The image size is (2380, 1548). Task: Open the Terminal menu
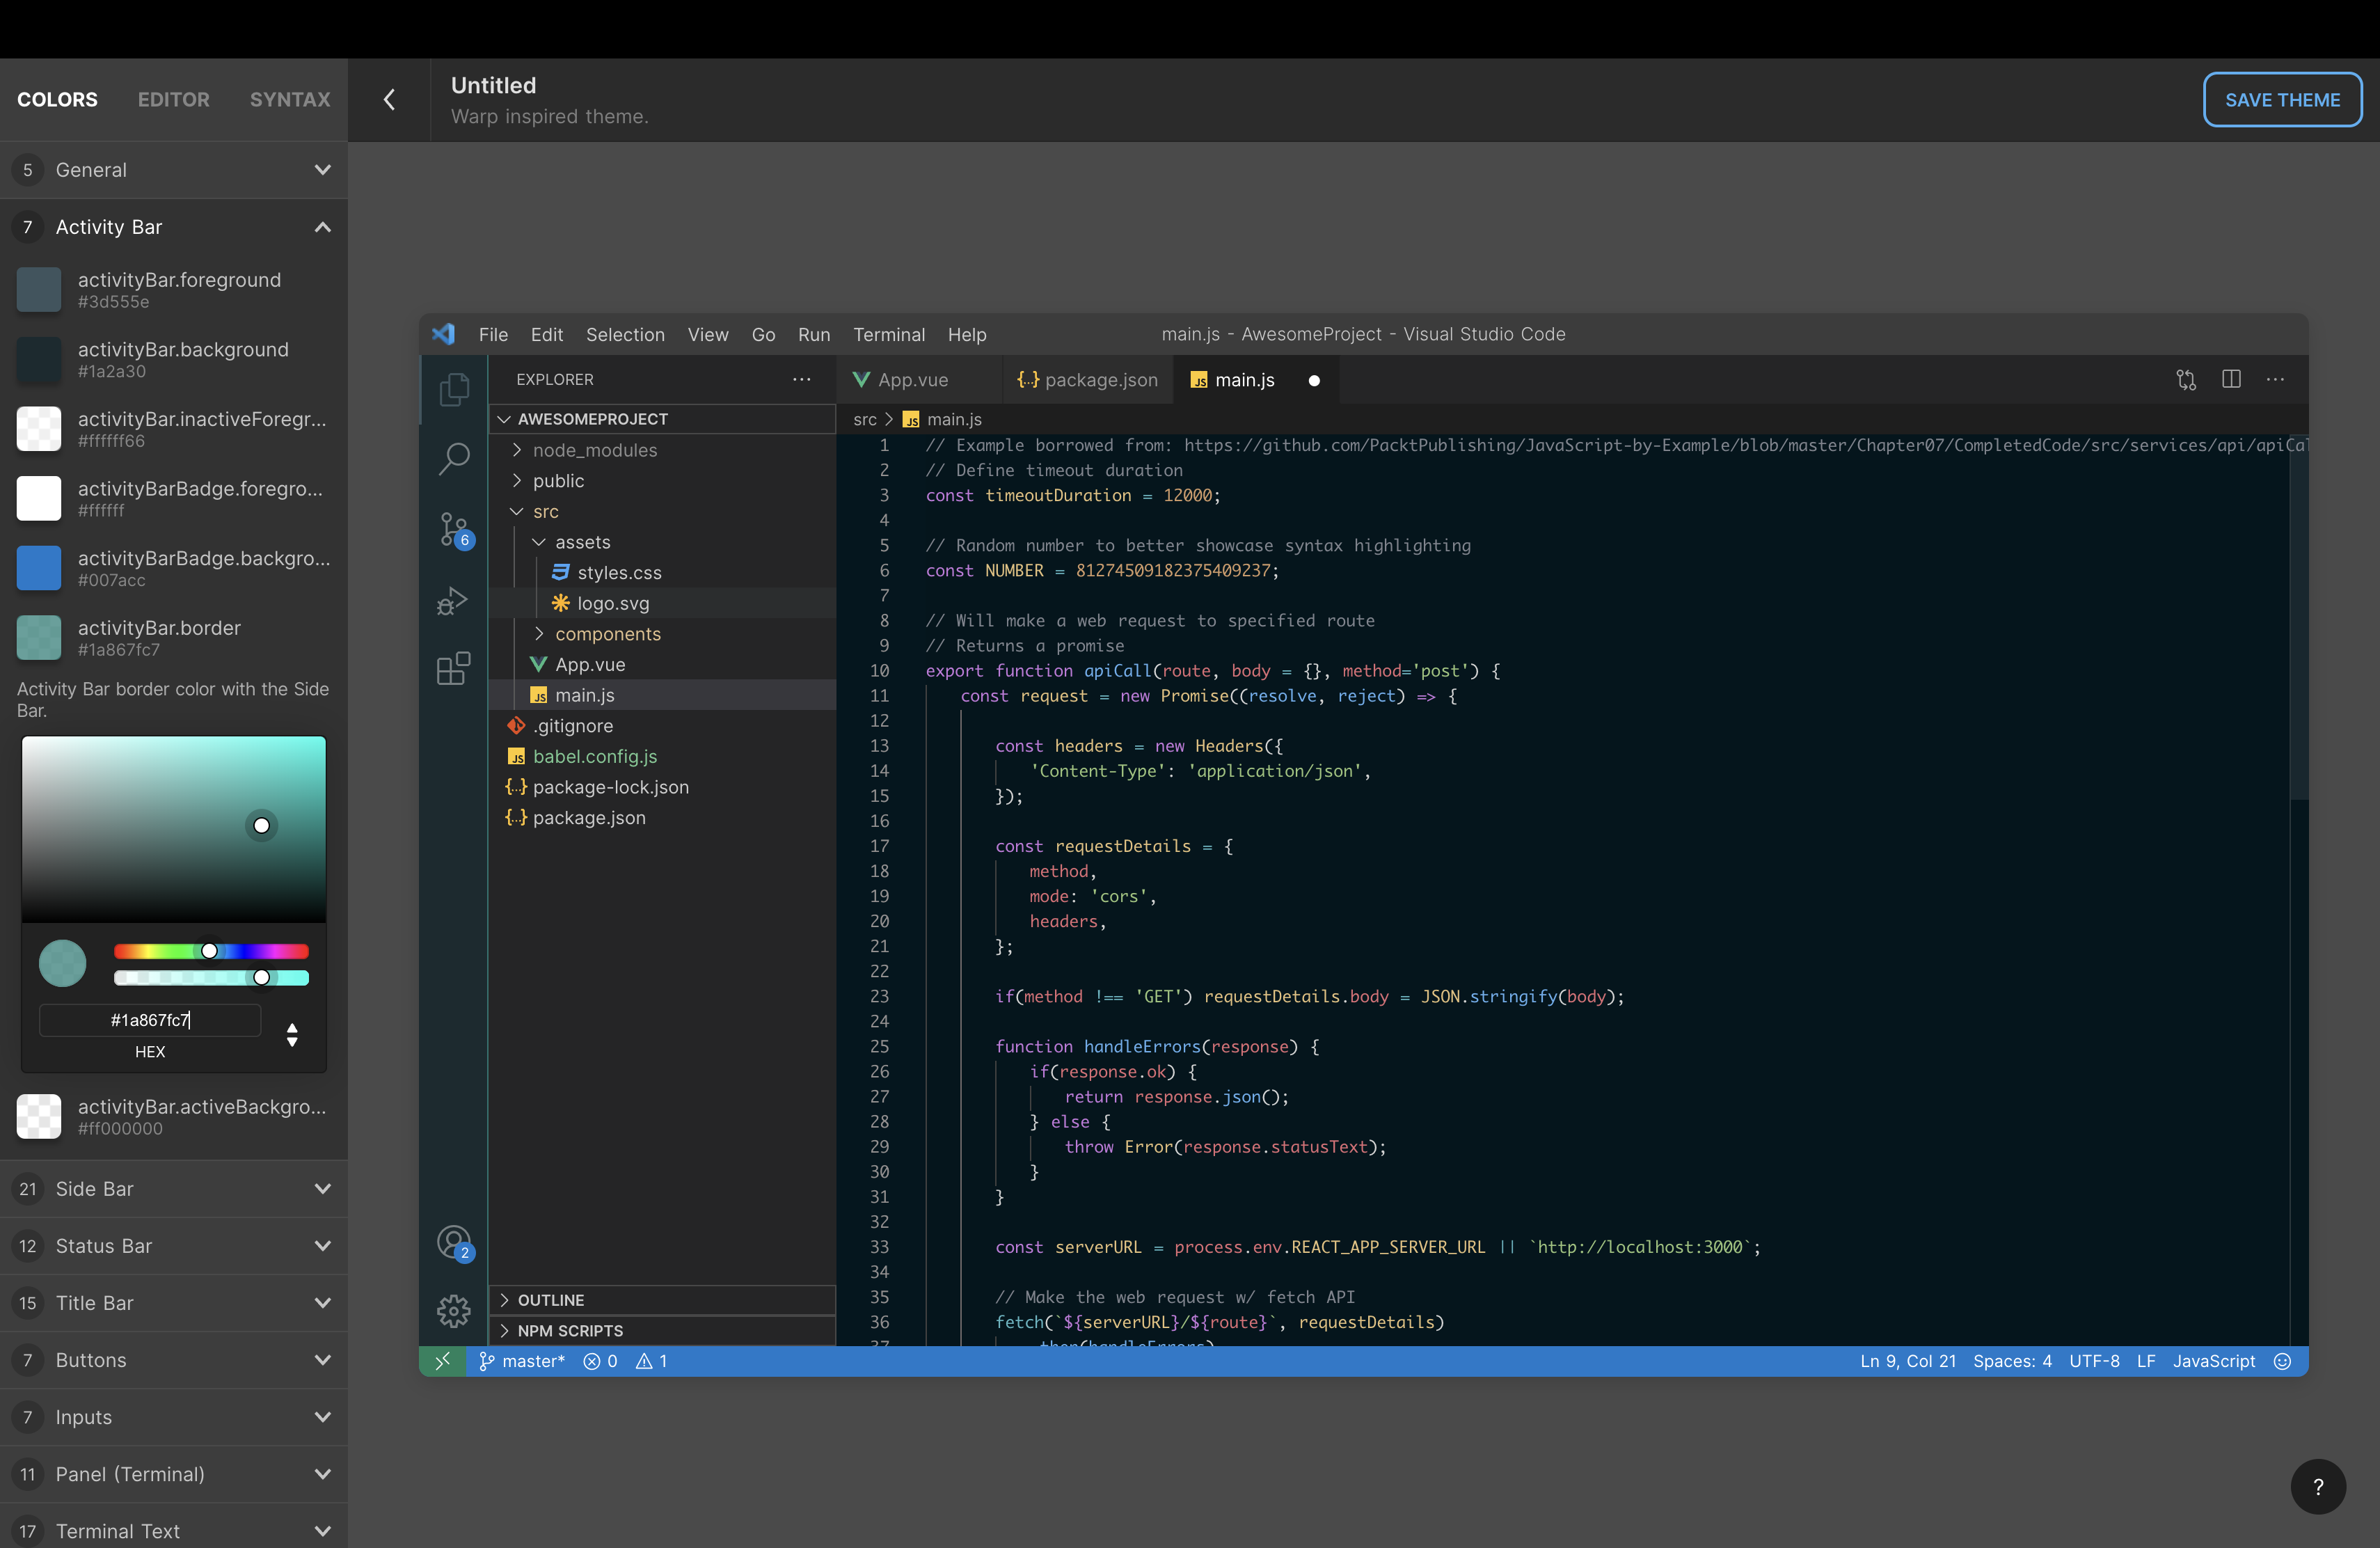coord(888,334)
